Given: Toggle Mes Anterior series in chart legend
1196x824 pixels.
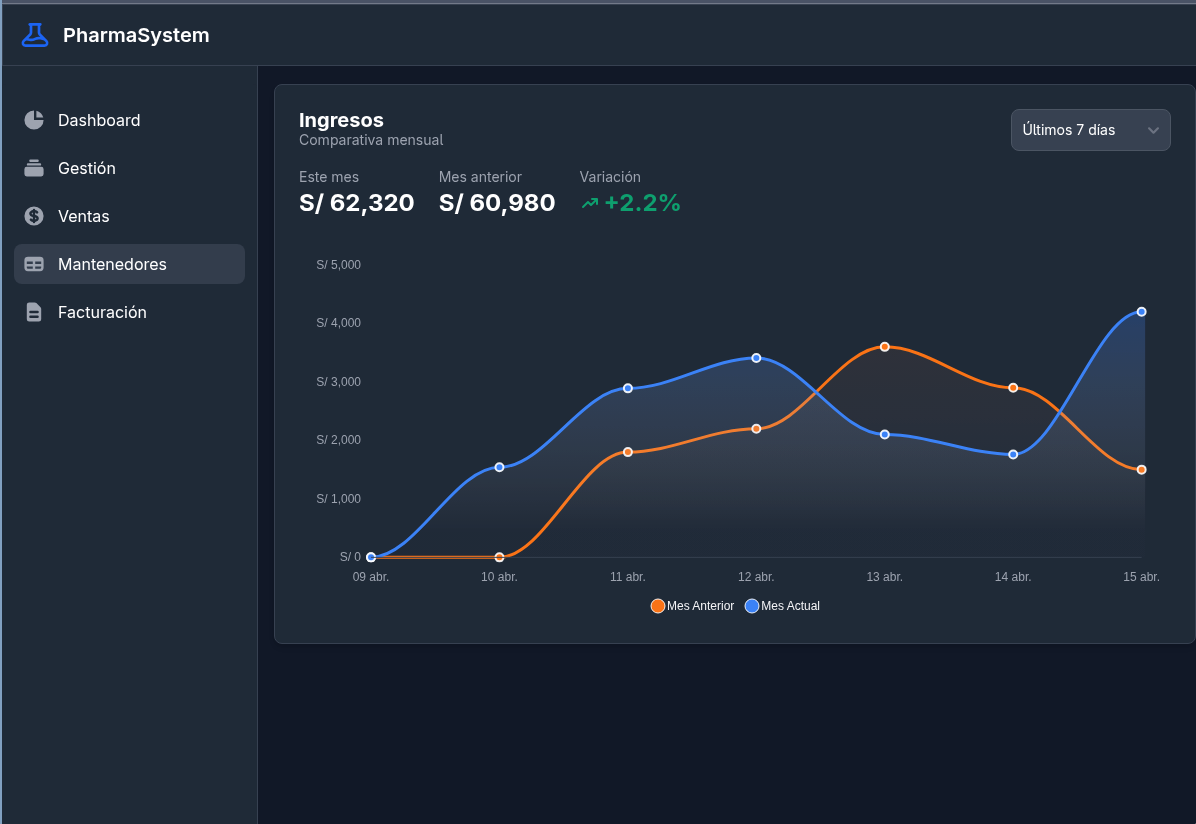Looking at the screenshot, I should coord(692,606).
